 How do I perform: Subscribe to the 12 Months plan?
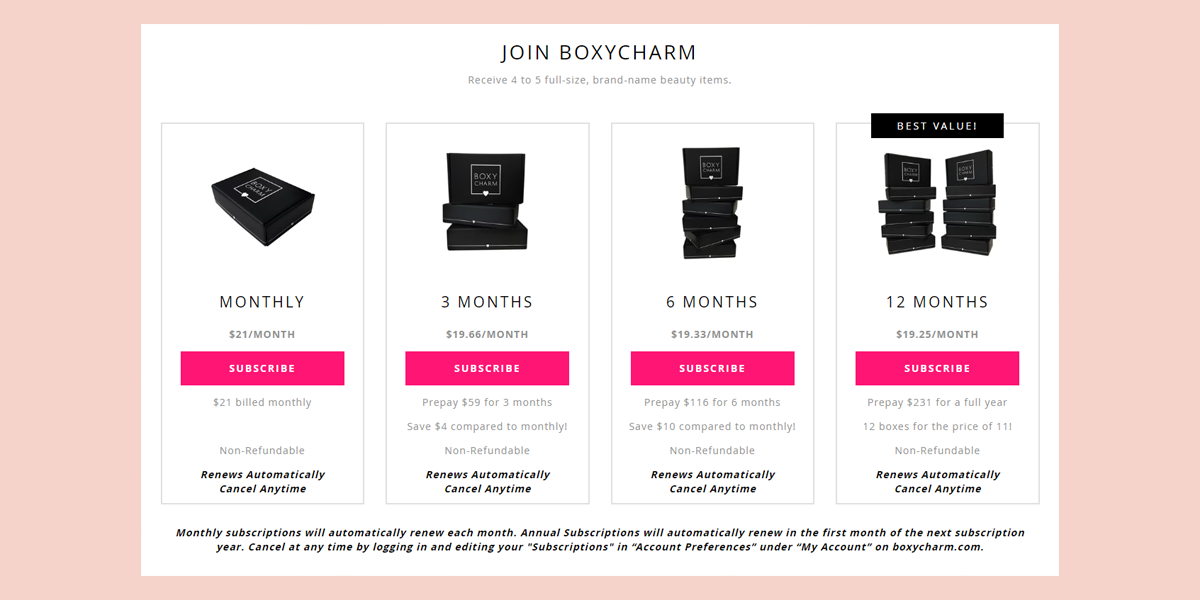(x=937, y=368)
